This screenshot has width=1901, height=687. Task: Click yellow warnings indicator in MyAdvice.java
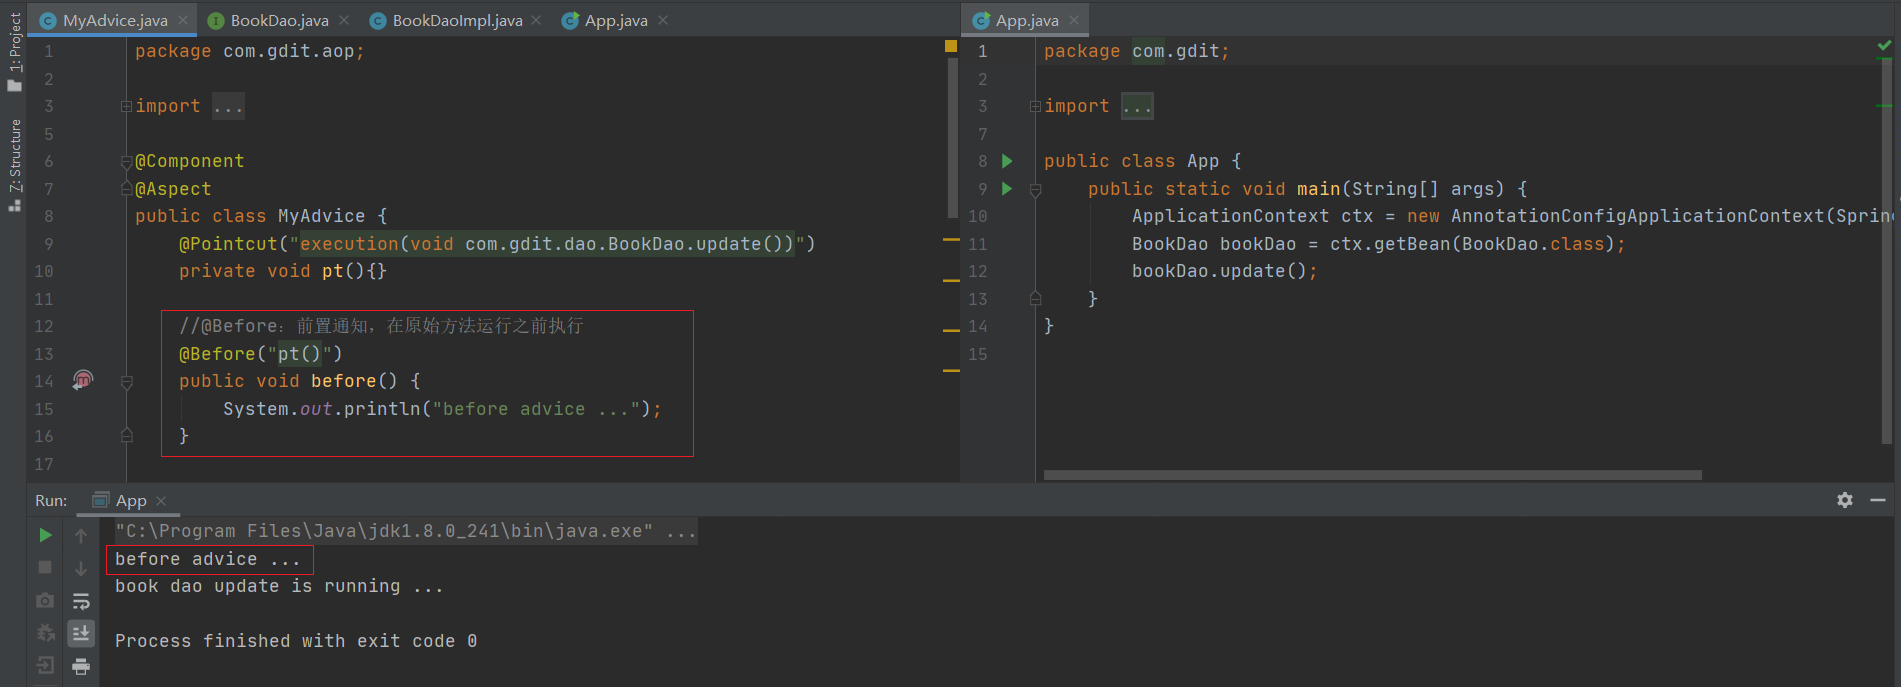[x=951, y=46]
